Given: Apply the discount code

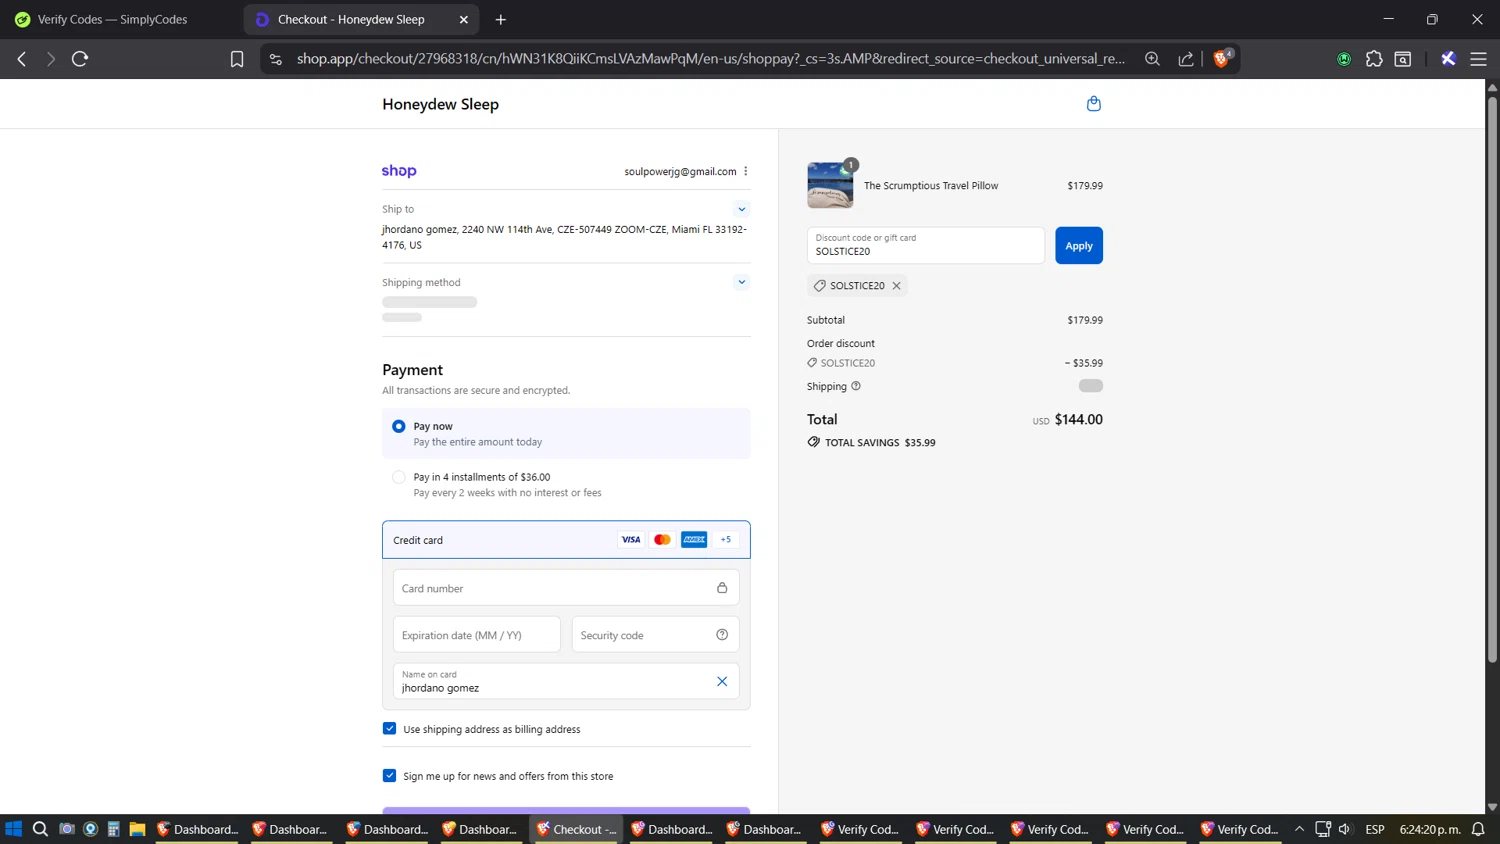Looking at the screenshot, I should coord(1079,246).
